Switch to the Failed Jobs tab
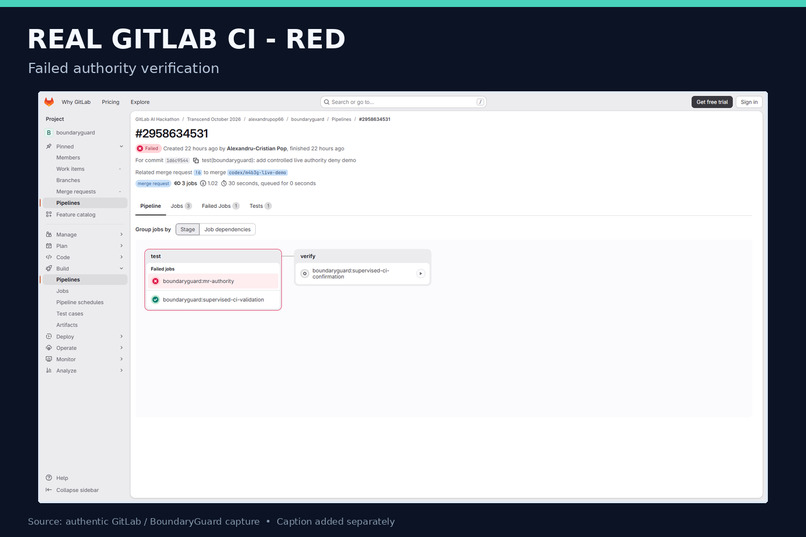Viewport: 806px width, 537px height. [221, 206]
